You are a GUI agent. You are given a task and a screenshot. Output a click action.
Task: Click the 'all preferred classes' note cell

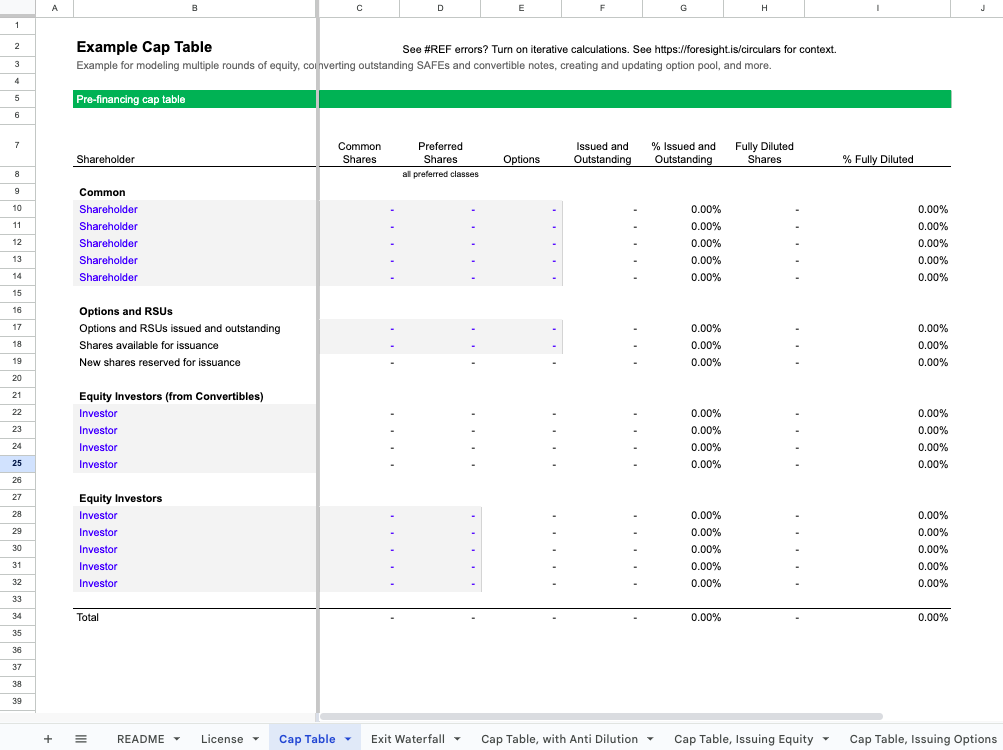440,174
